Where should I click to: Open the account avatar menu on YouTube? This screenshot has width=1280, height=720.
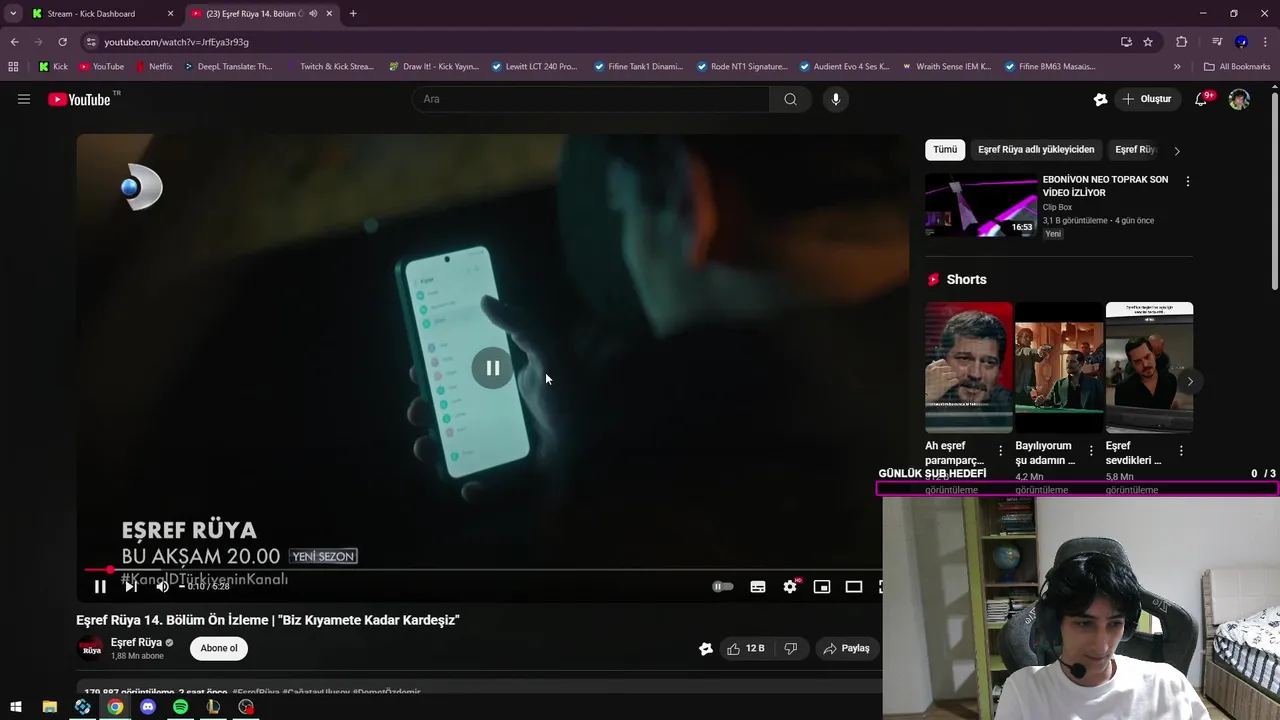(x=1239, y=99)
